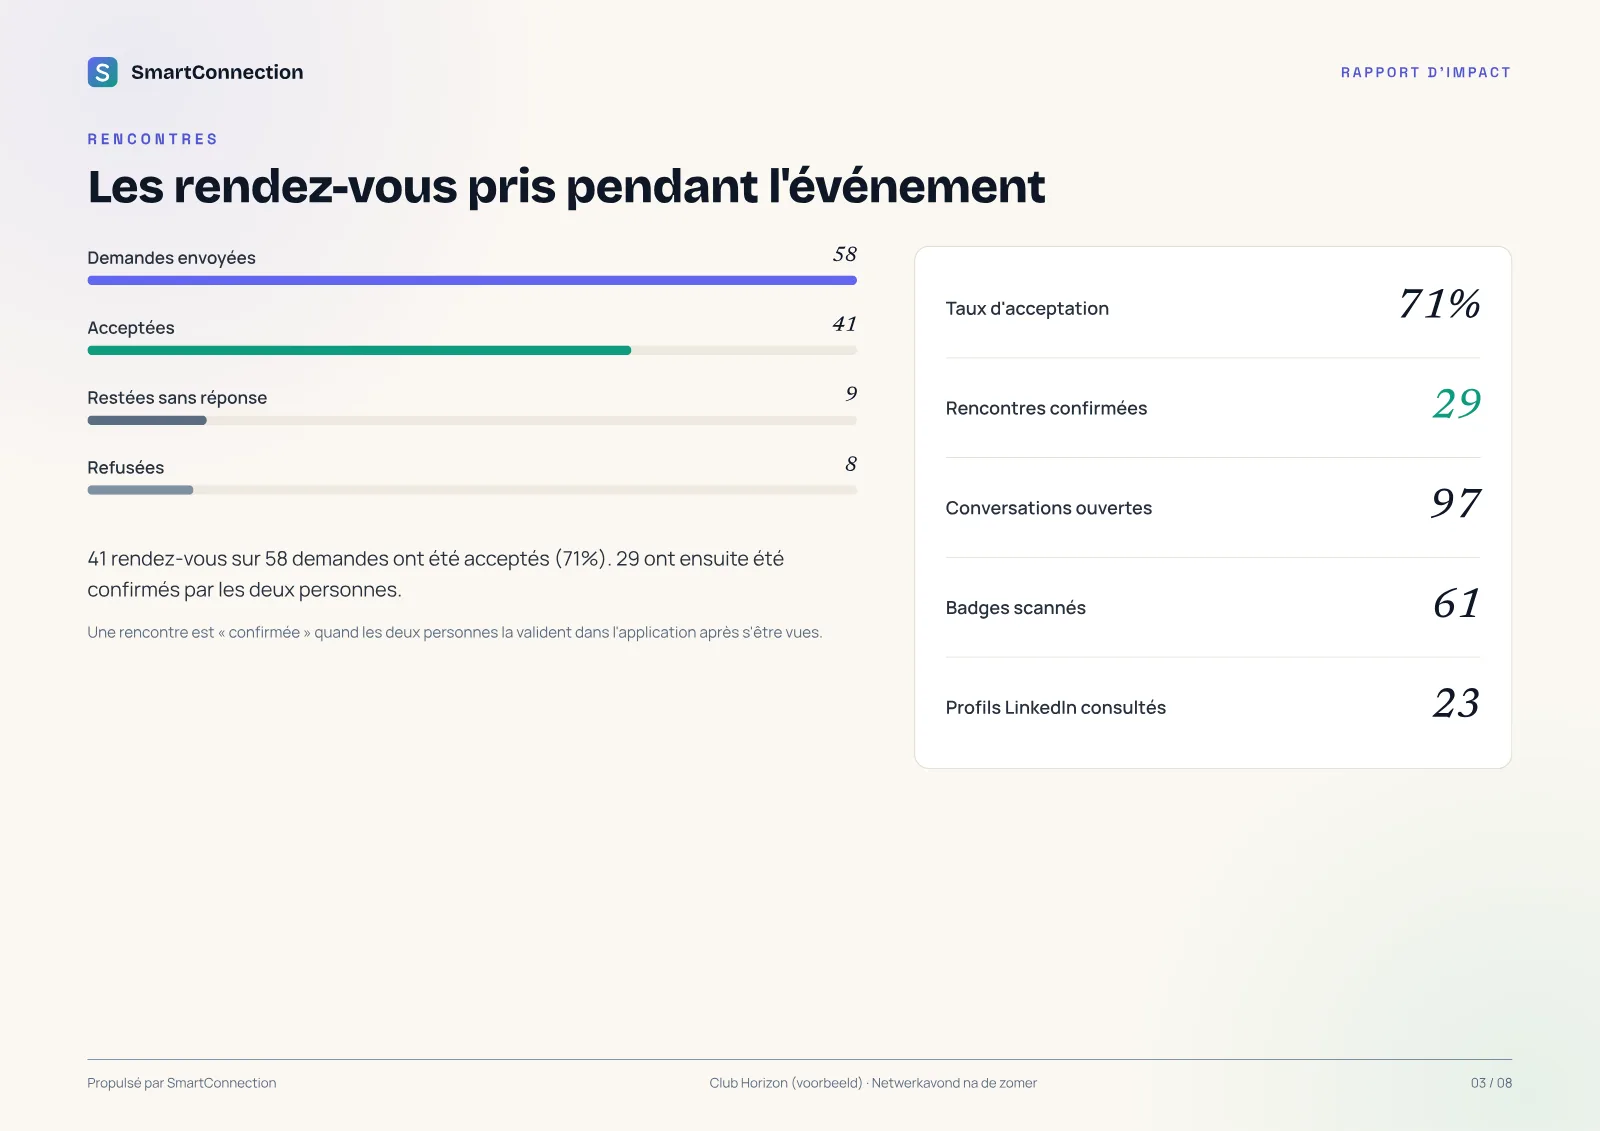Select the Rencontres confirmées green number 29
Image resolution: width=1600 pixels, height=1131 pixels.
pos(1456,403)
